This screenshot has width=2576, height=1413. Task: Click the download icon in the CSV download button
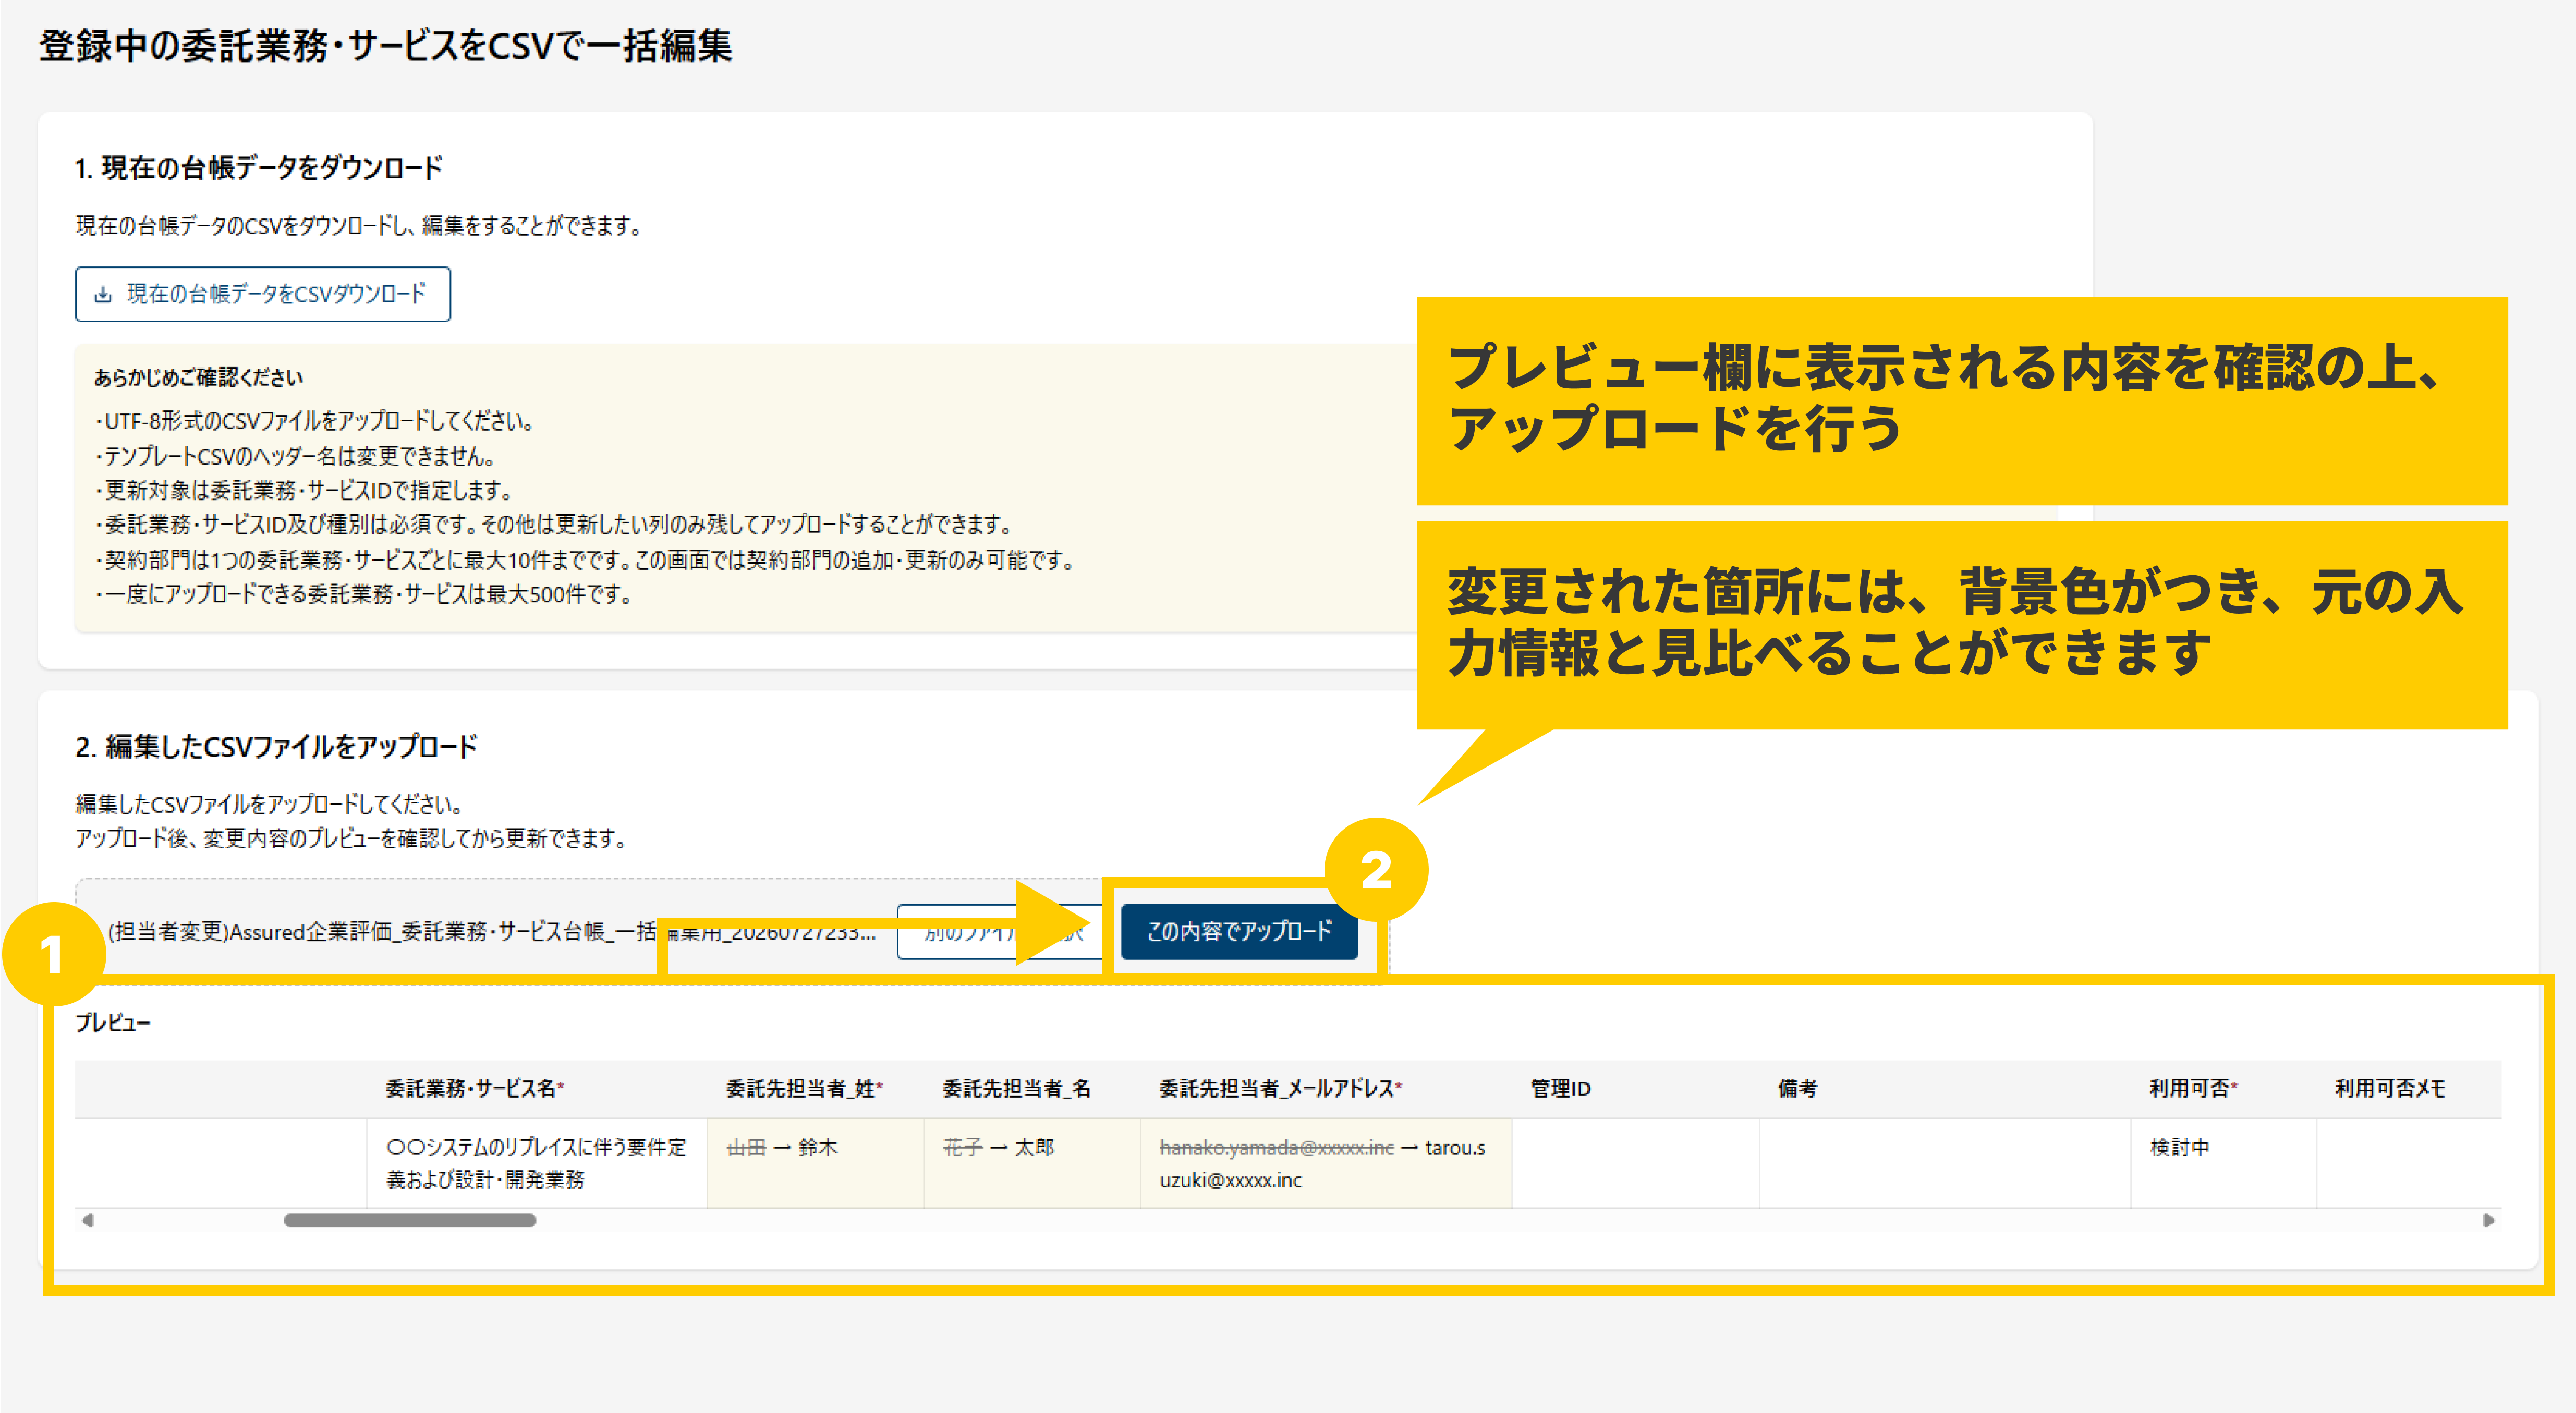pos(102,295)
